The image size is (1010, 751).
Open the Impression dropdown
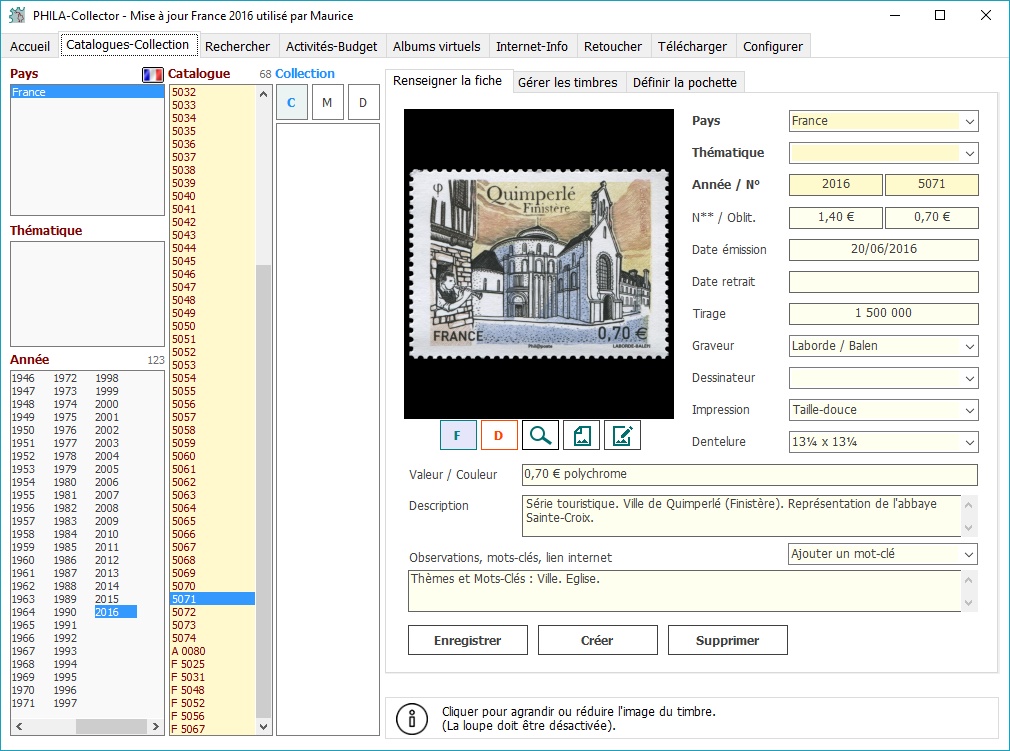click(969, 410)
